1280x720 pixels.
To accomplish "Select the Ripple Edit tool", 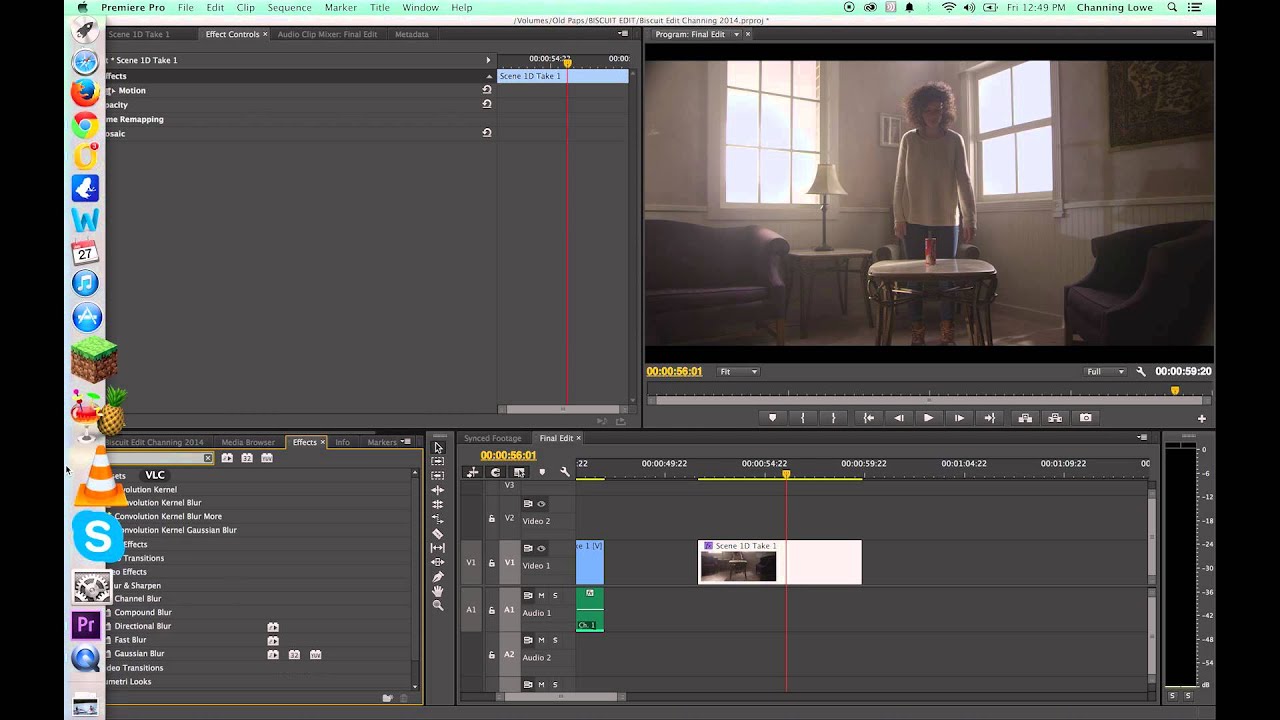I will click(x=438, y=490).
